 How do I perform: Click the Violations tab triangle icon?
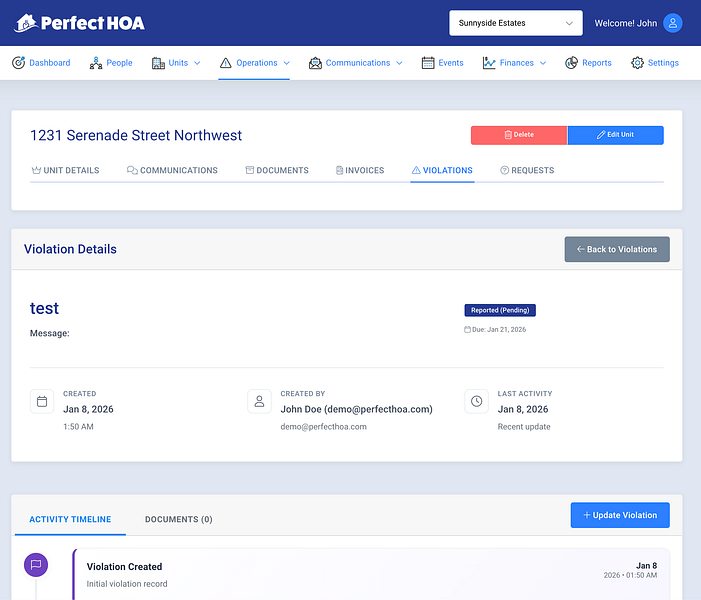(416, 170)
